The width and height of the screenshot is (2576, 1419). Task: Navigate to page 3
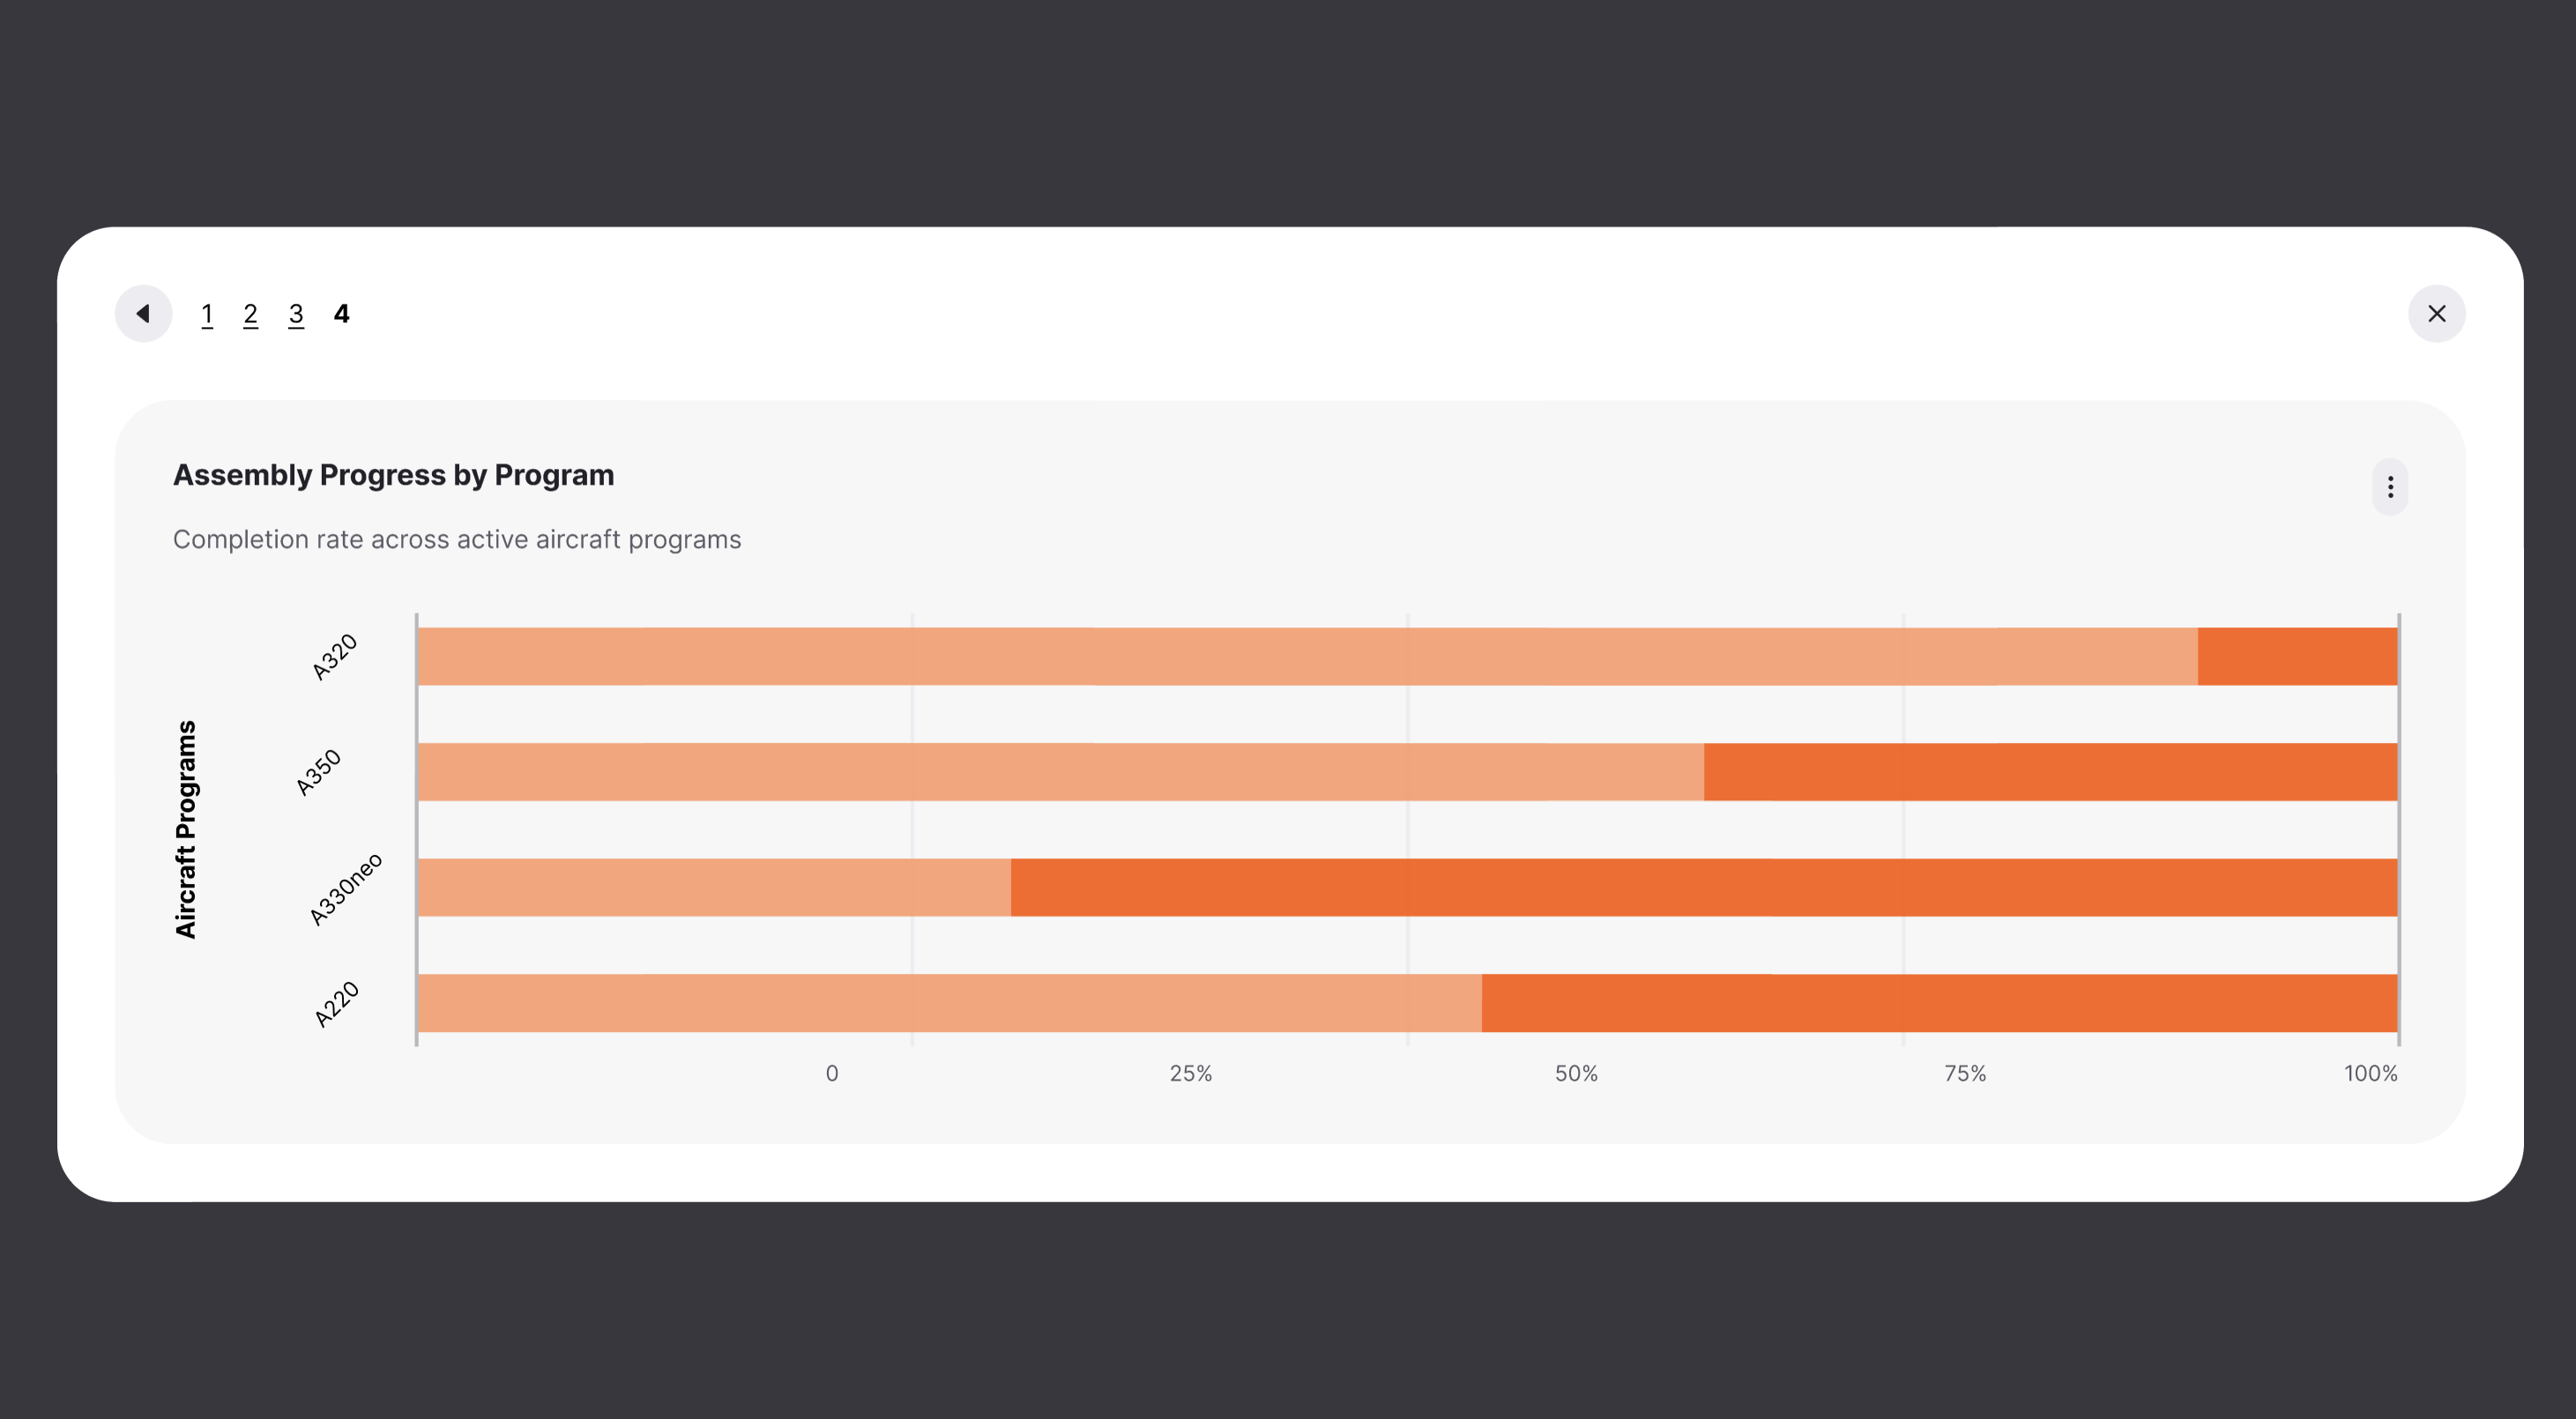296,314
